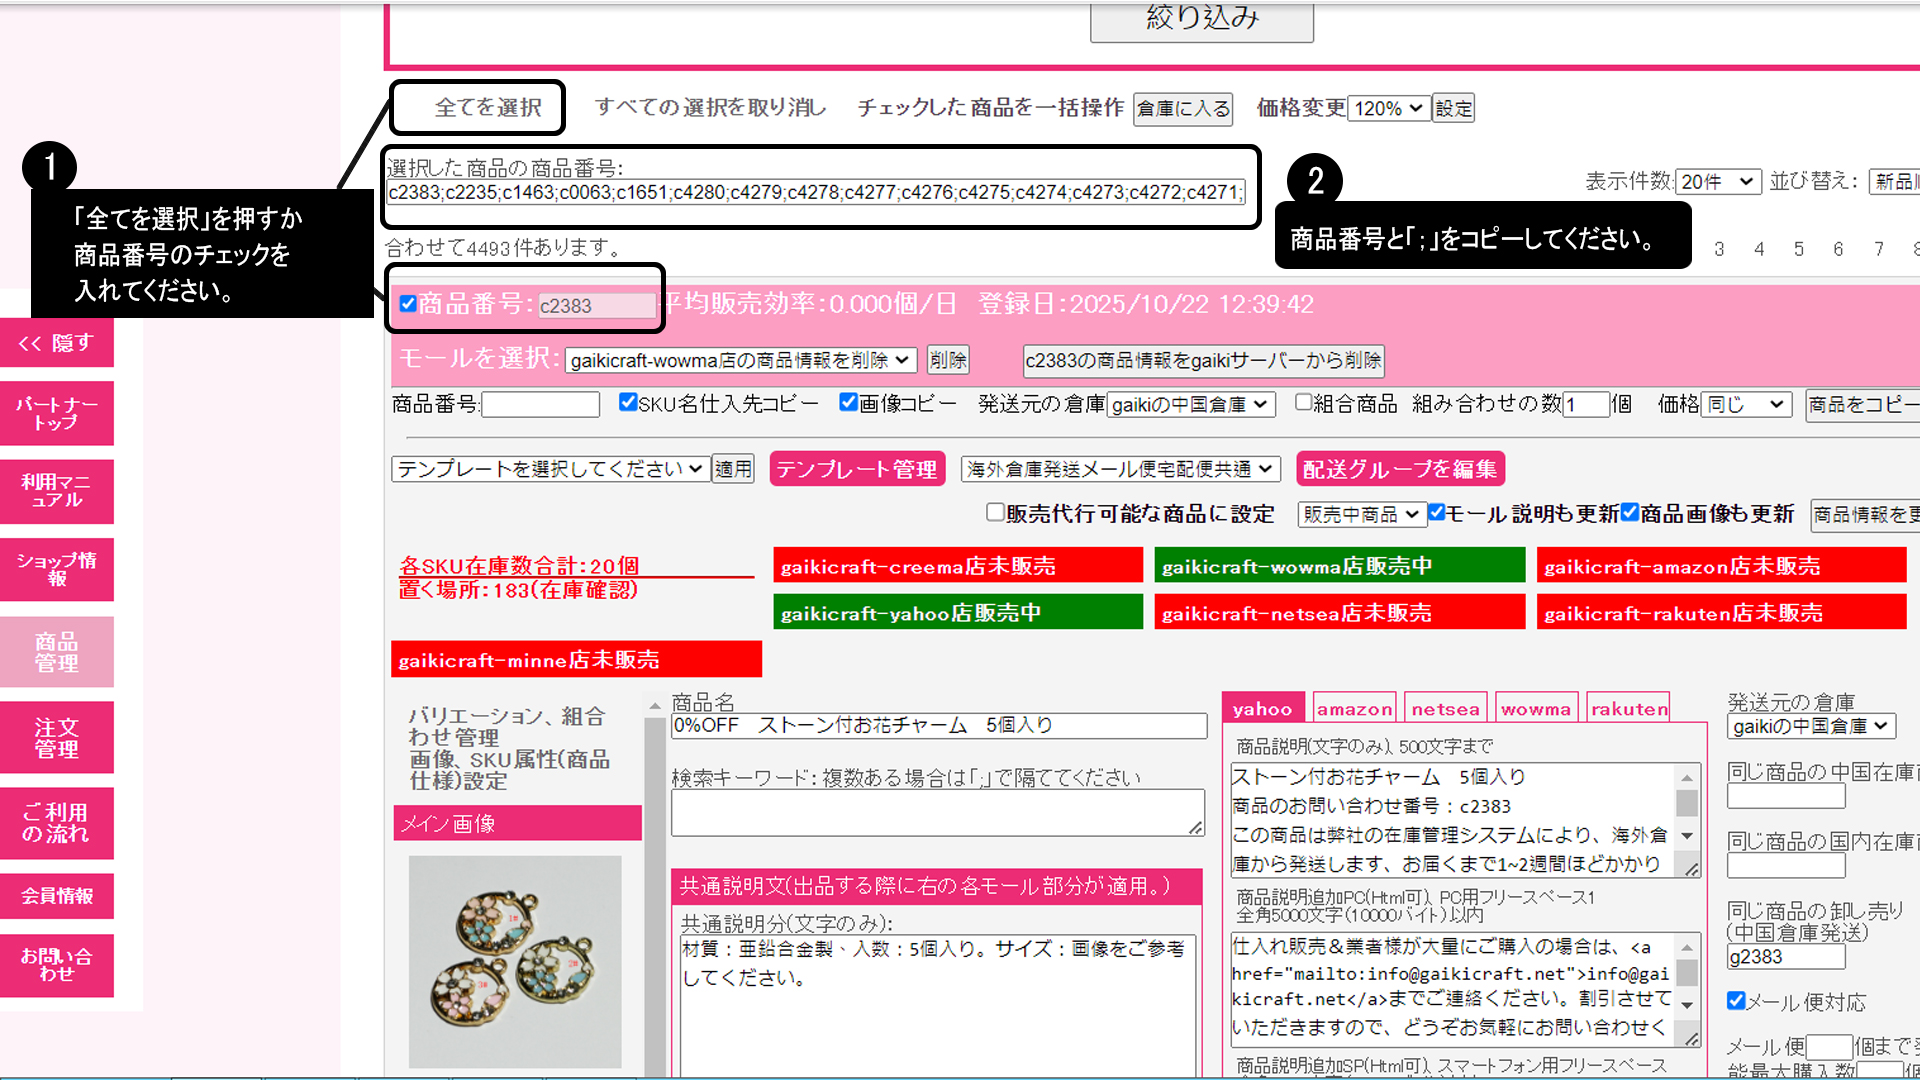Expand the 表示件数 20件 dropdown
Viewport: 1920px width, 1080px height.
point(1717,181)
